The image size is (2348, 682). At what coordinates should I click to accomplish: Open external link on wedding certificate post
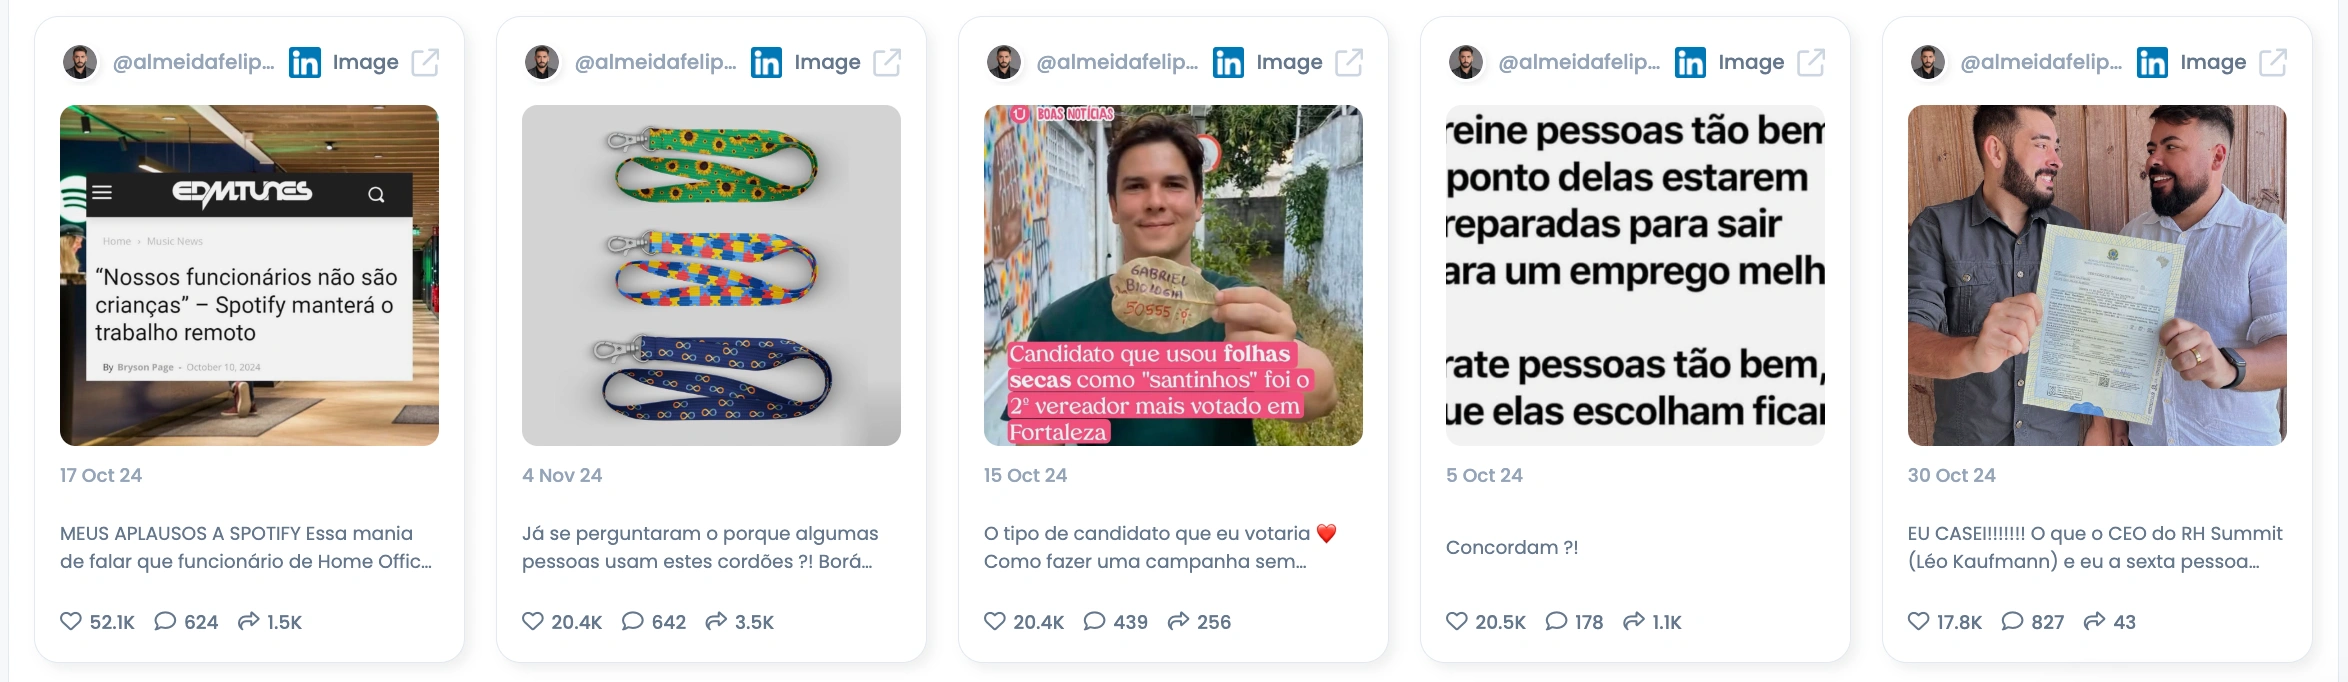2273,62
